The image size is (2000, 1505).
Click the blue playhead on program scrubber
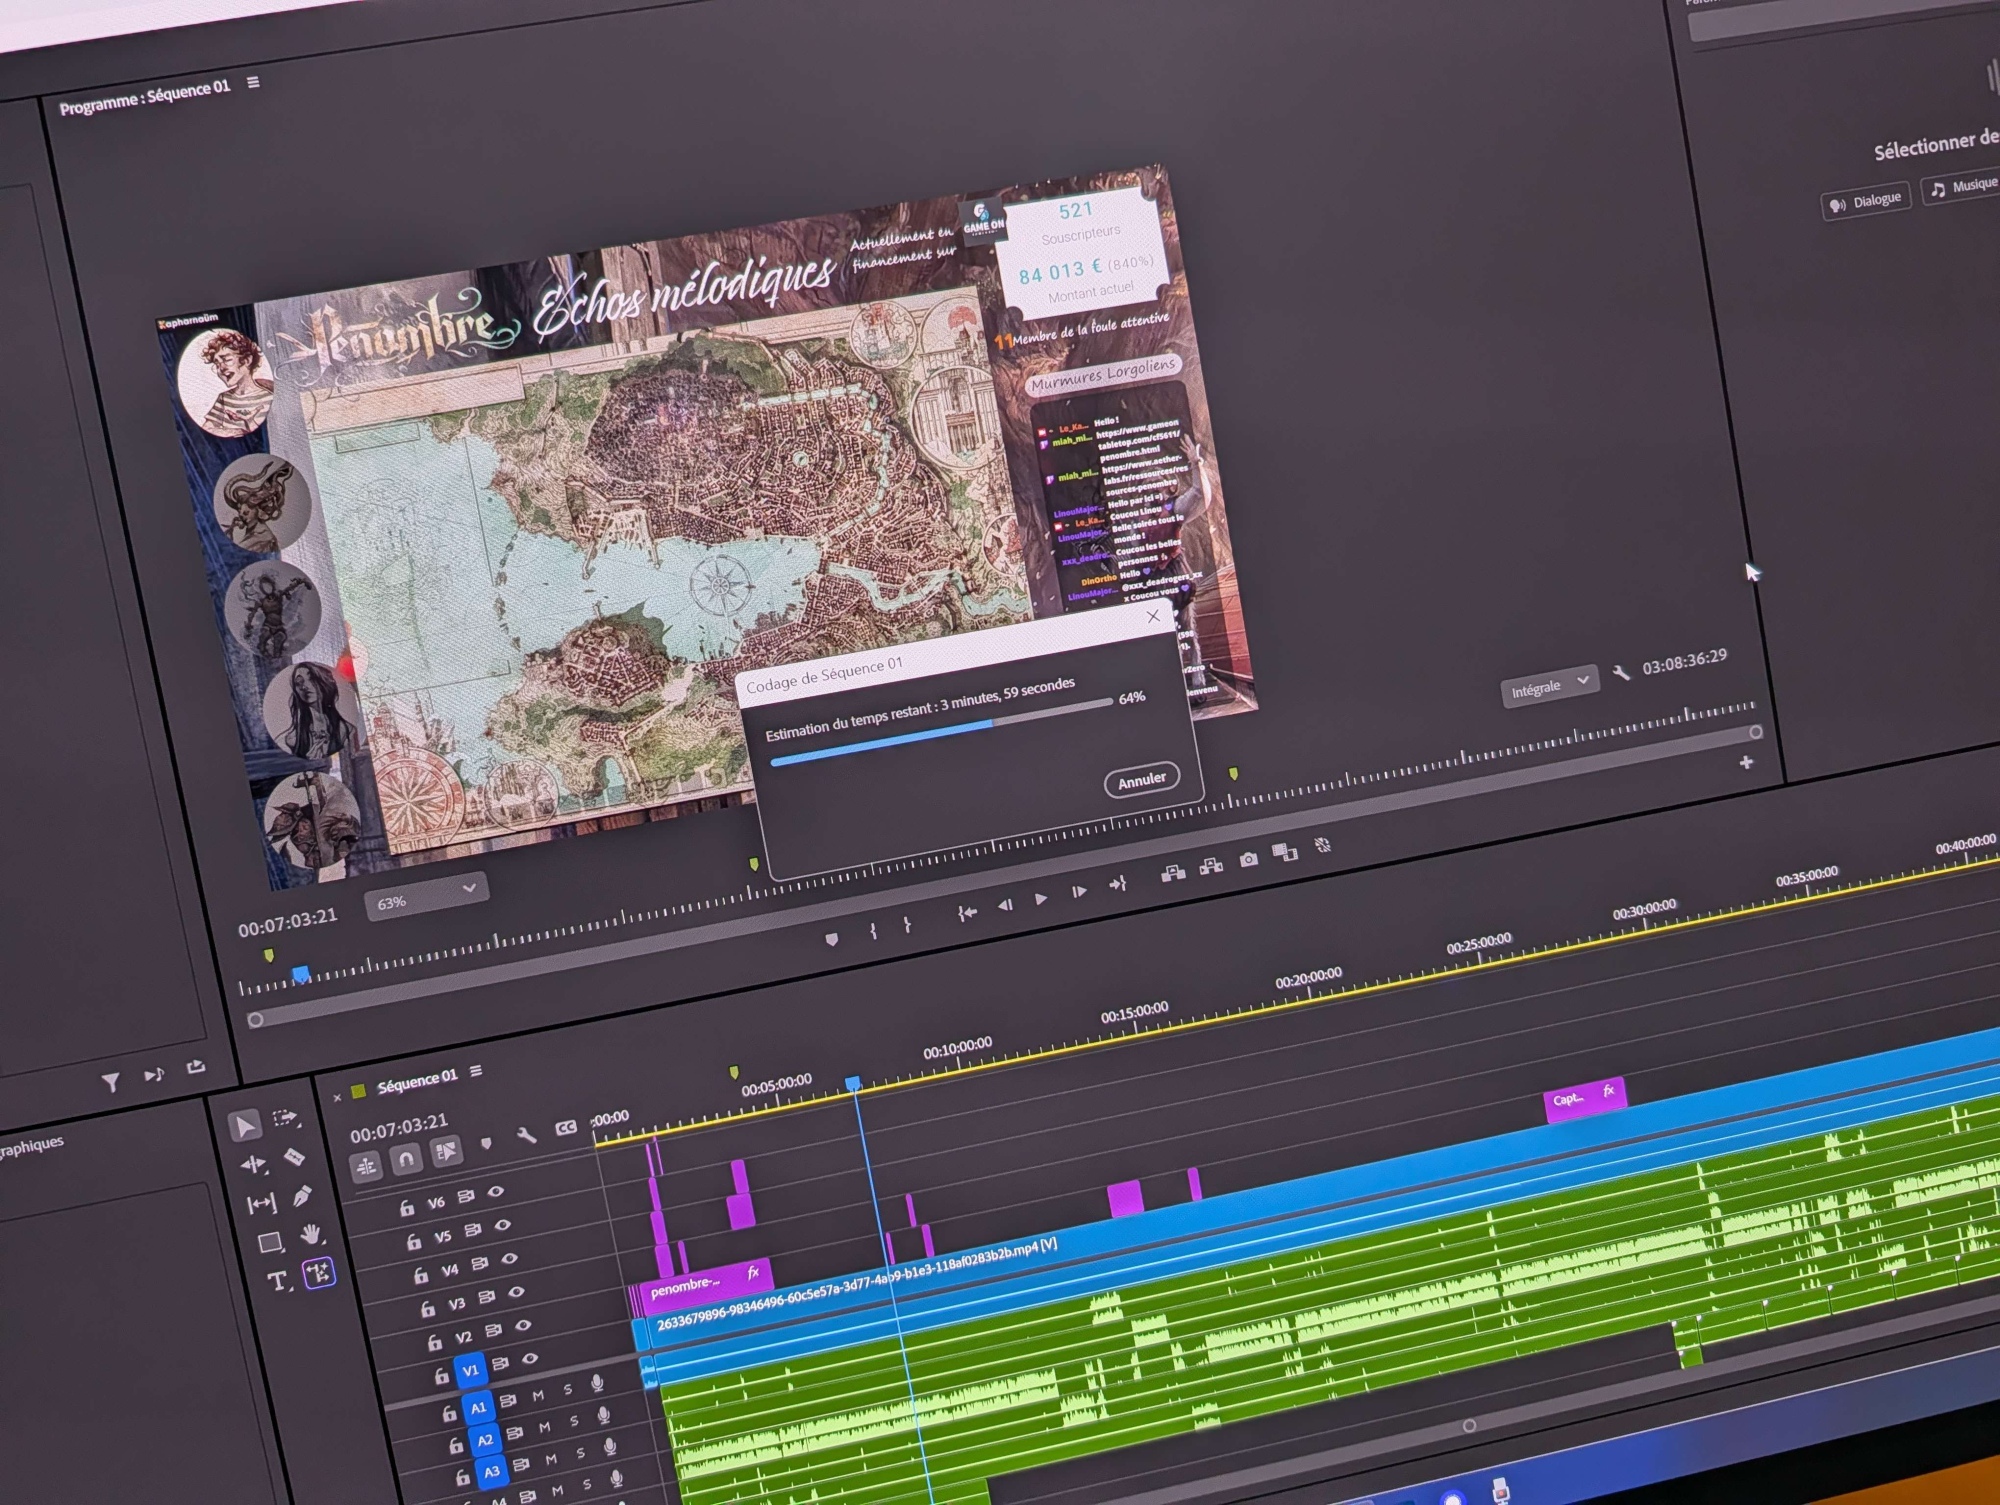pos(300,974)
